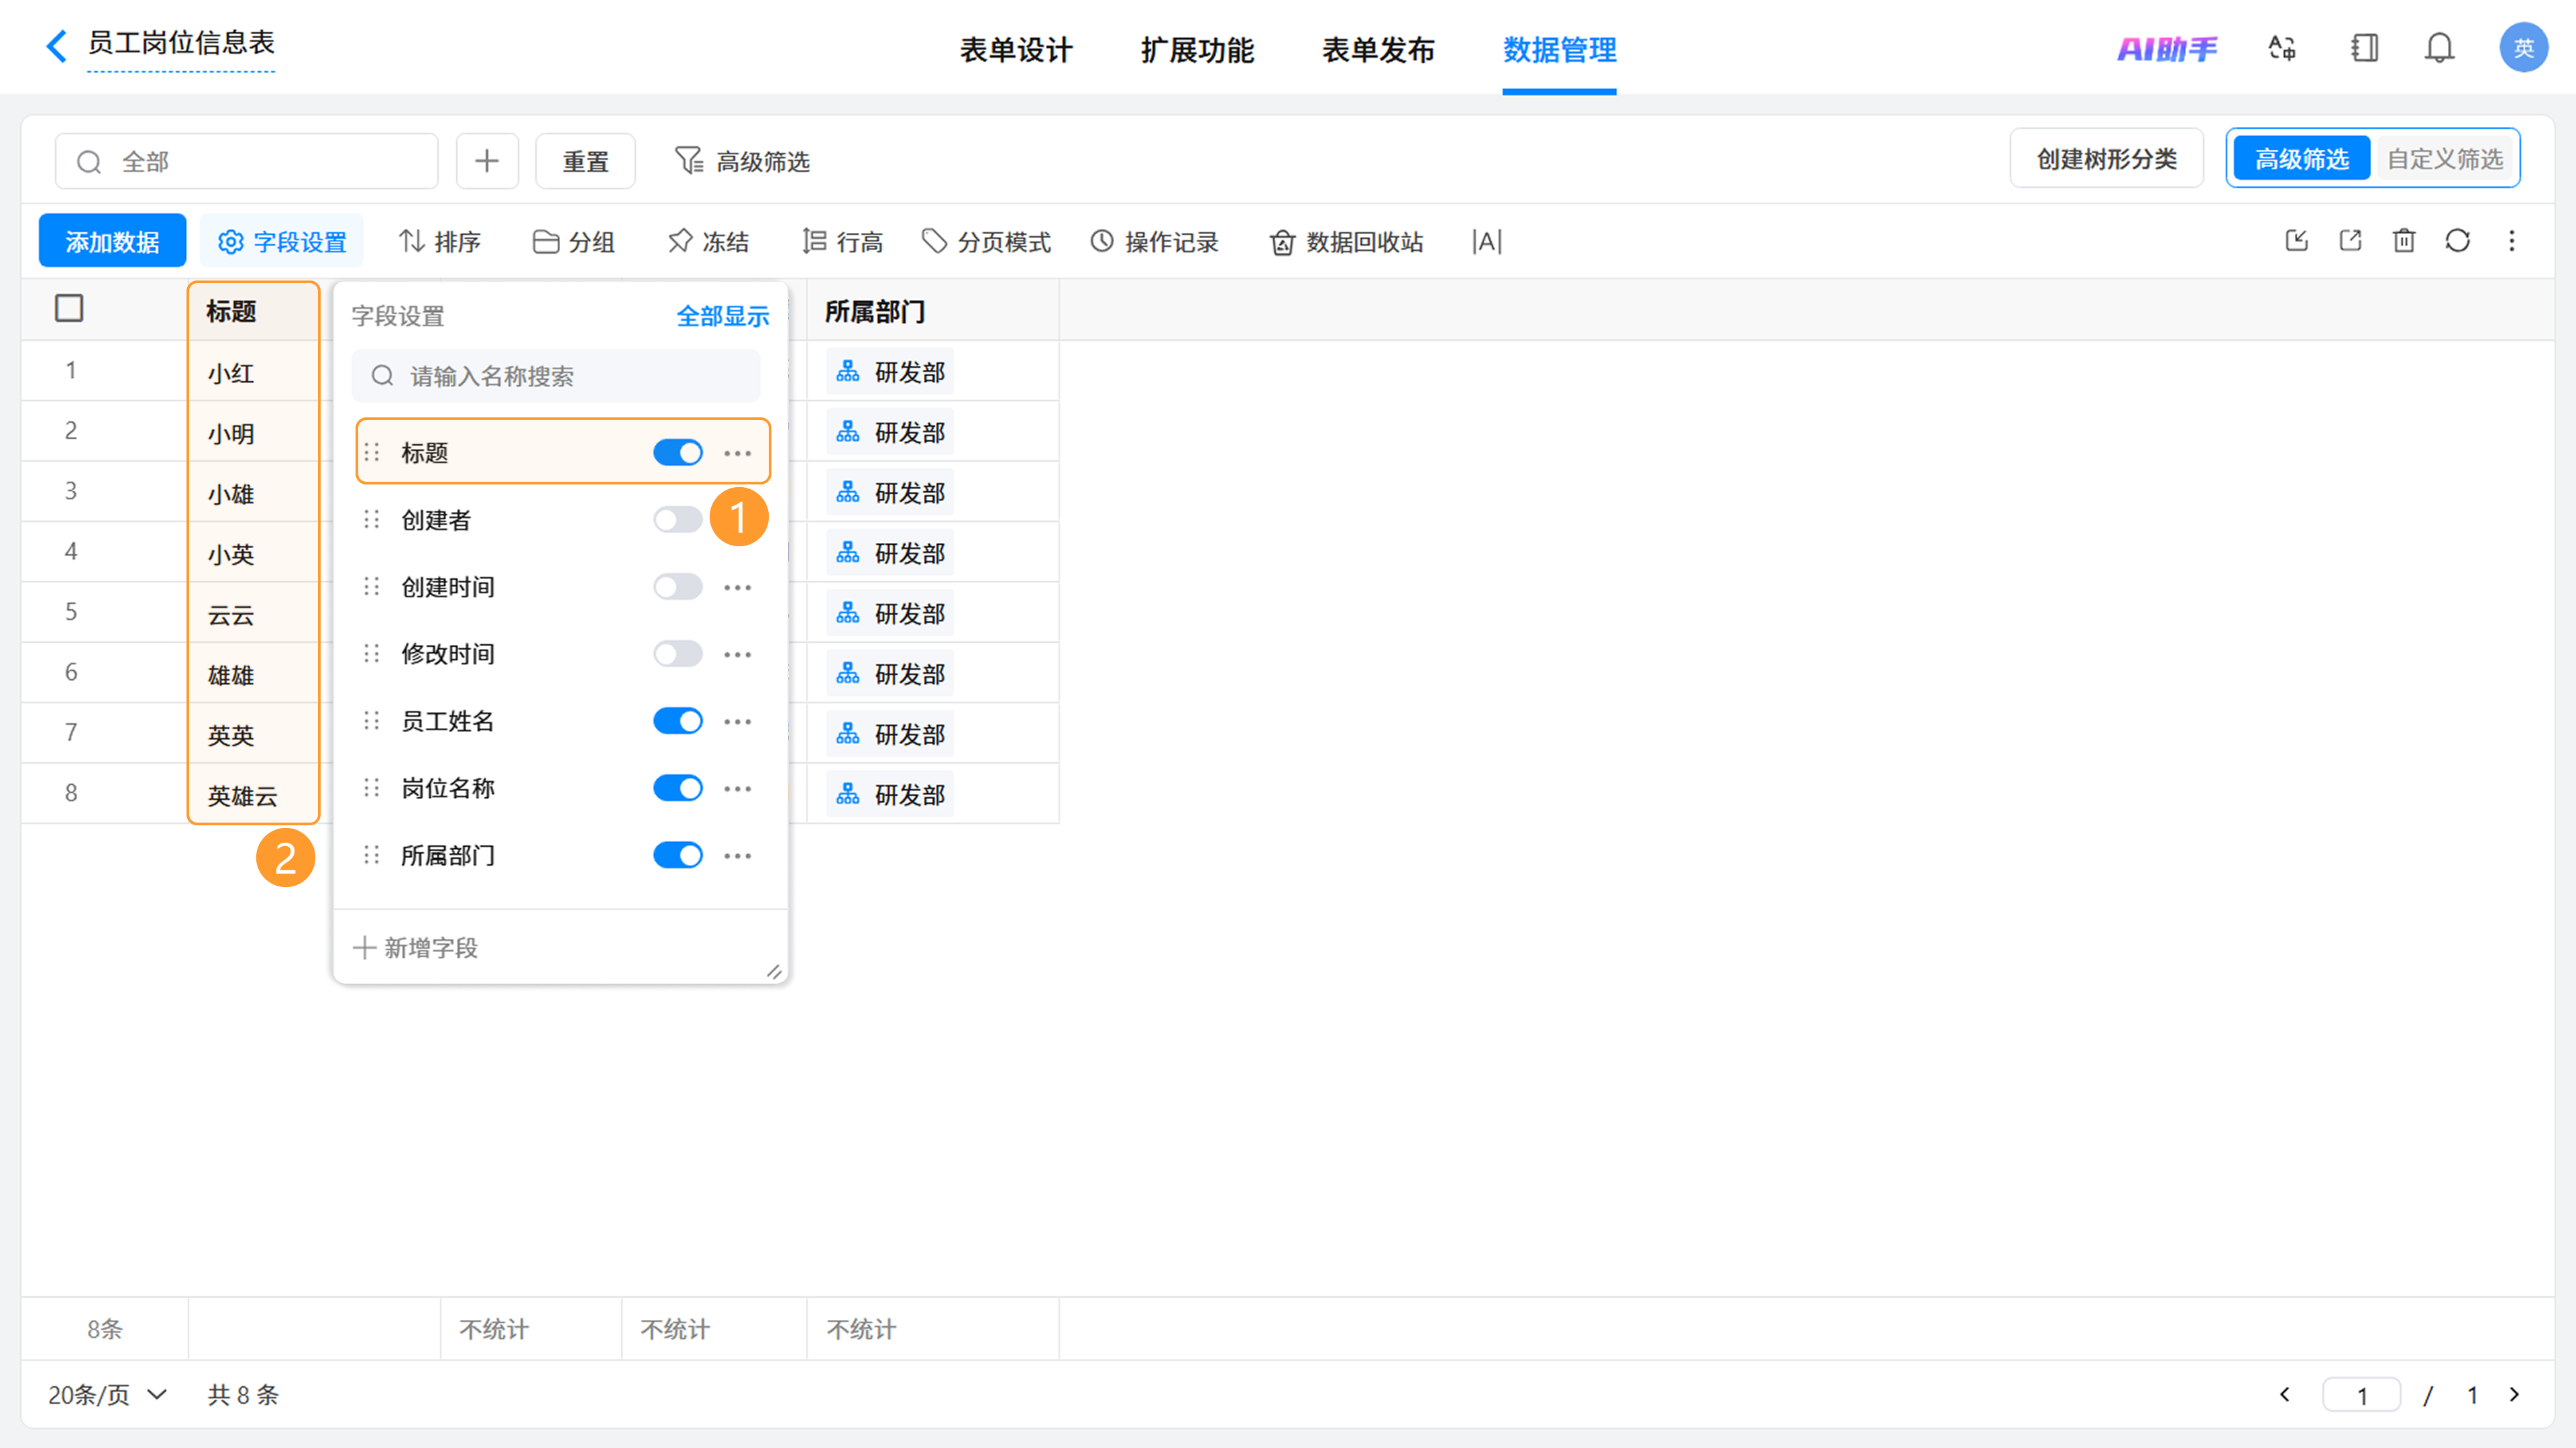Viewport: 2576px width, 1448px height.
Task: Click drag handle of 标题 field
Action: coord(372,452)
